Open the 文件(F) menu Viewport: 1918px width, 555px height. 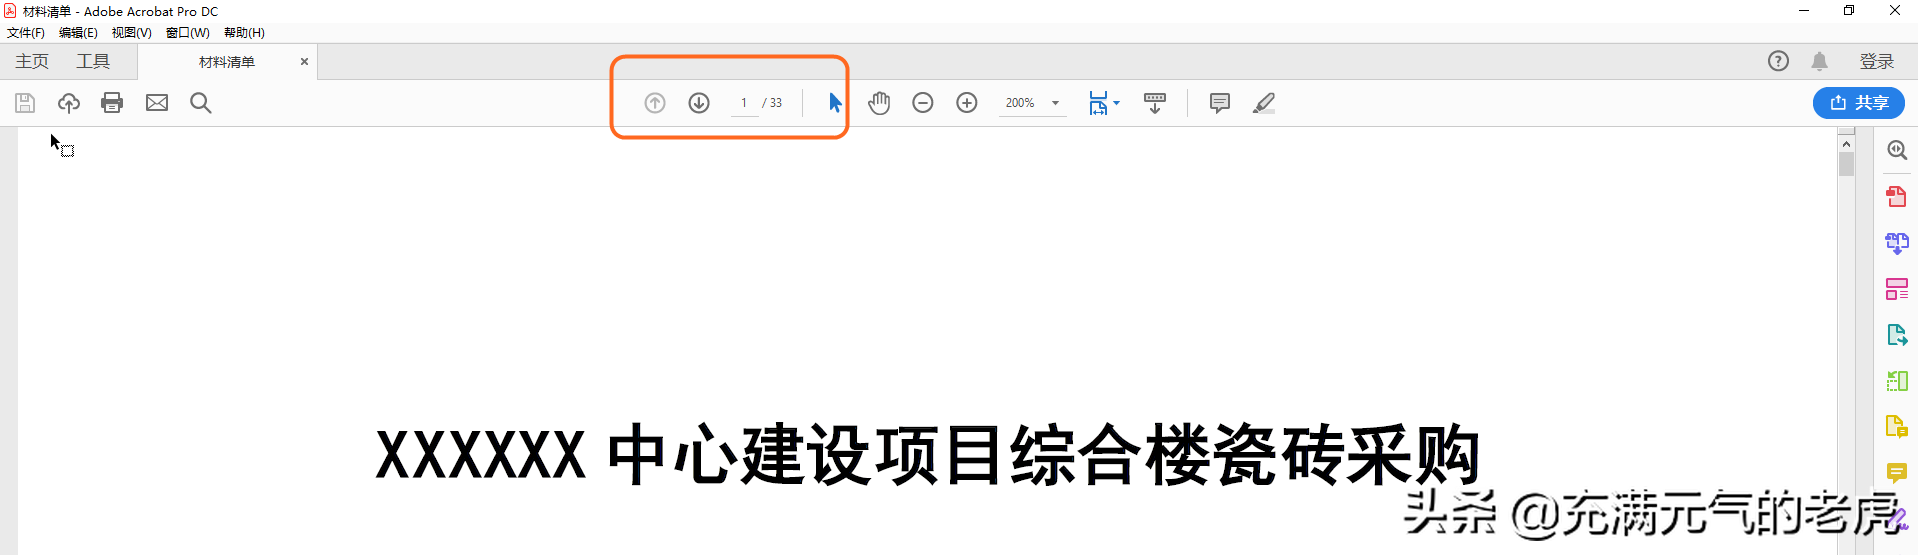tap(26, 33)
